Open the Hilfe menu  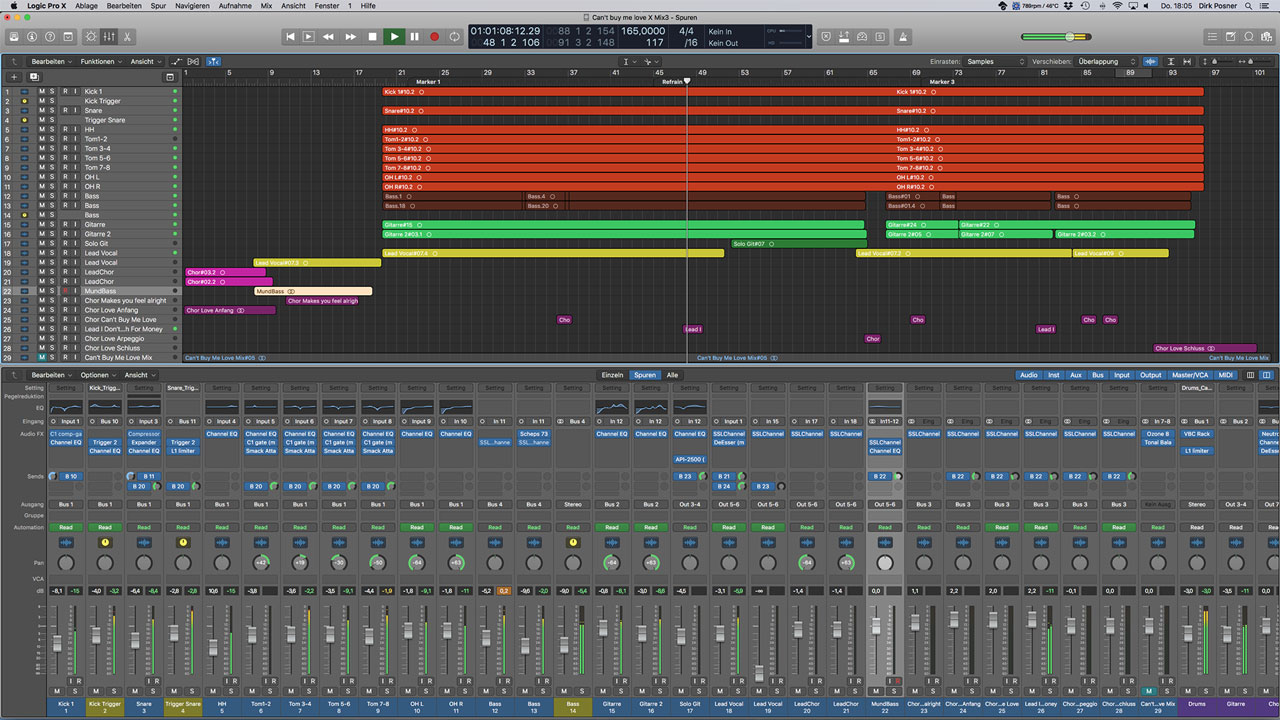[x=369, y=5]
